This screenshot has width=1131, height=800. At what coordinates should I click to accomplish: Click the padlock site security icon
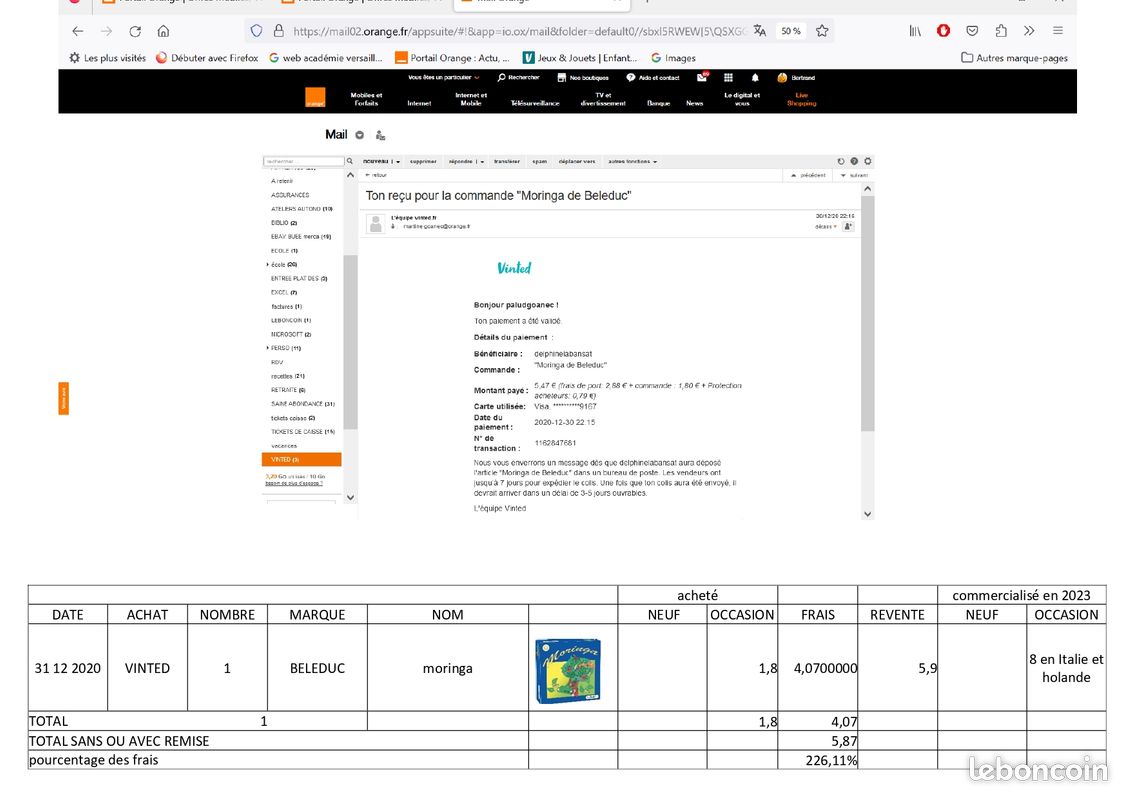[278, 31]
